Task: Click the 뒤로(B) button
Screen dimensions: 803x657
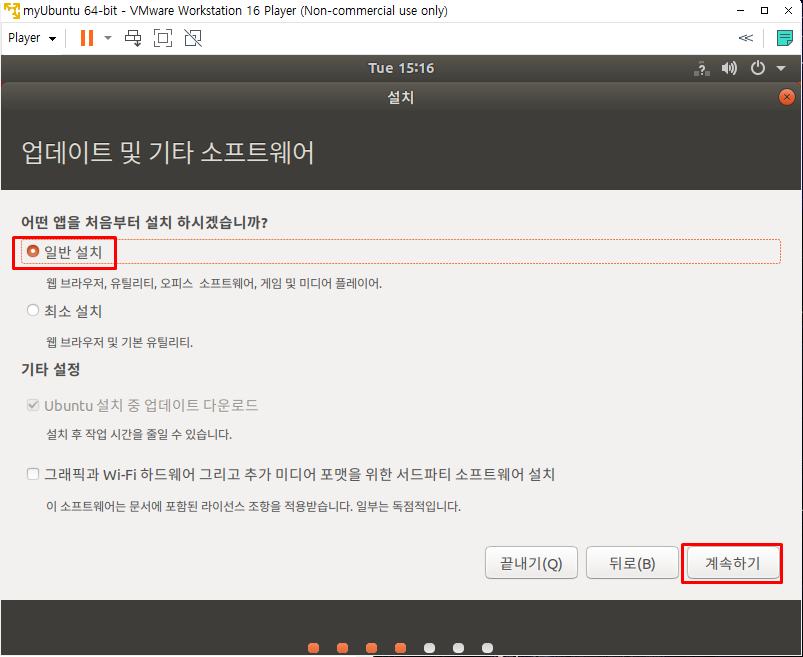Action: (632, 563)
